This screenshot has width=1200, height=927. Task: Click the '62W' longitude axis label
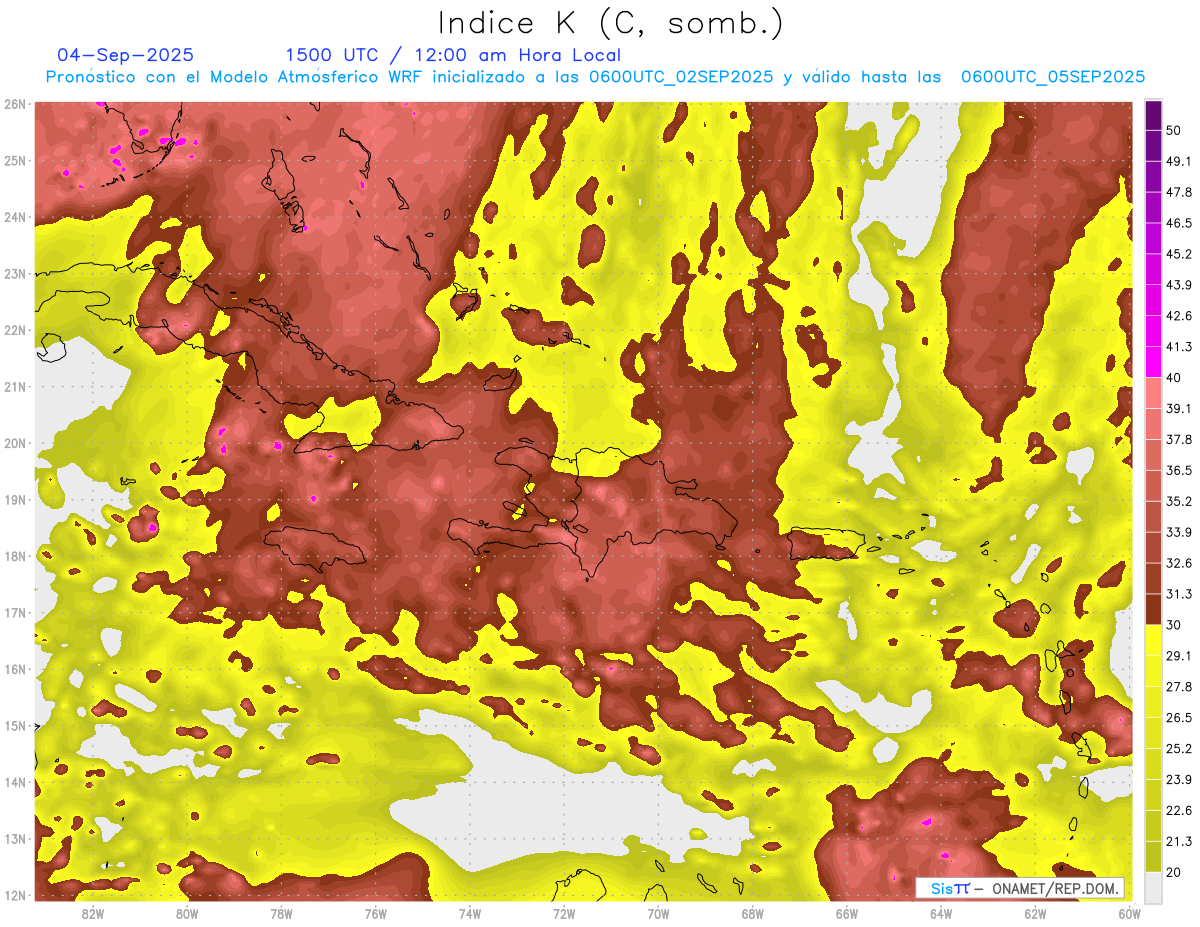point(1035,913)
